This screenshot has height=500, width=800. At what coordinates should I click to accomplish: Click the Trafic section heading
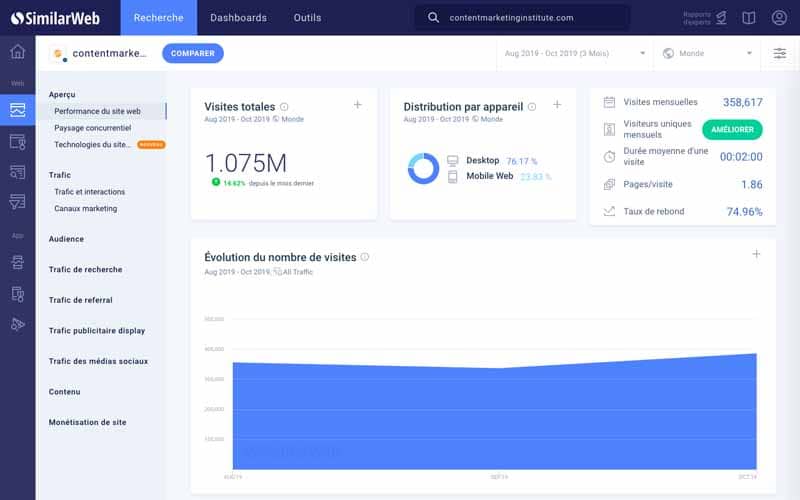[x=60, y=175]
